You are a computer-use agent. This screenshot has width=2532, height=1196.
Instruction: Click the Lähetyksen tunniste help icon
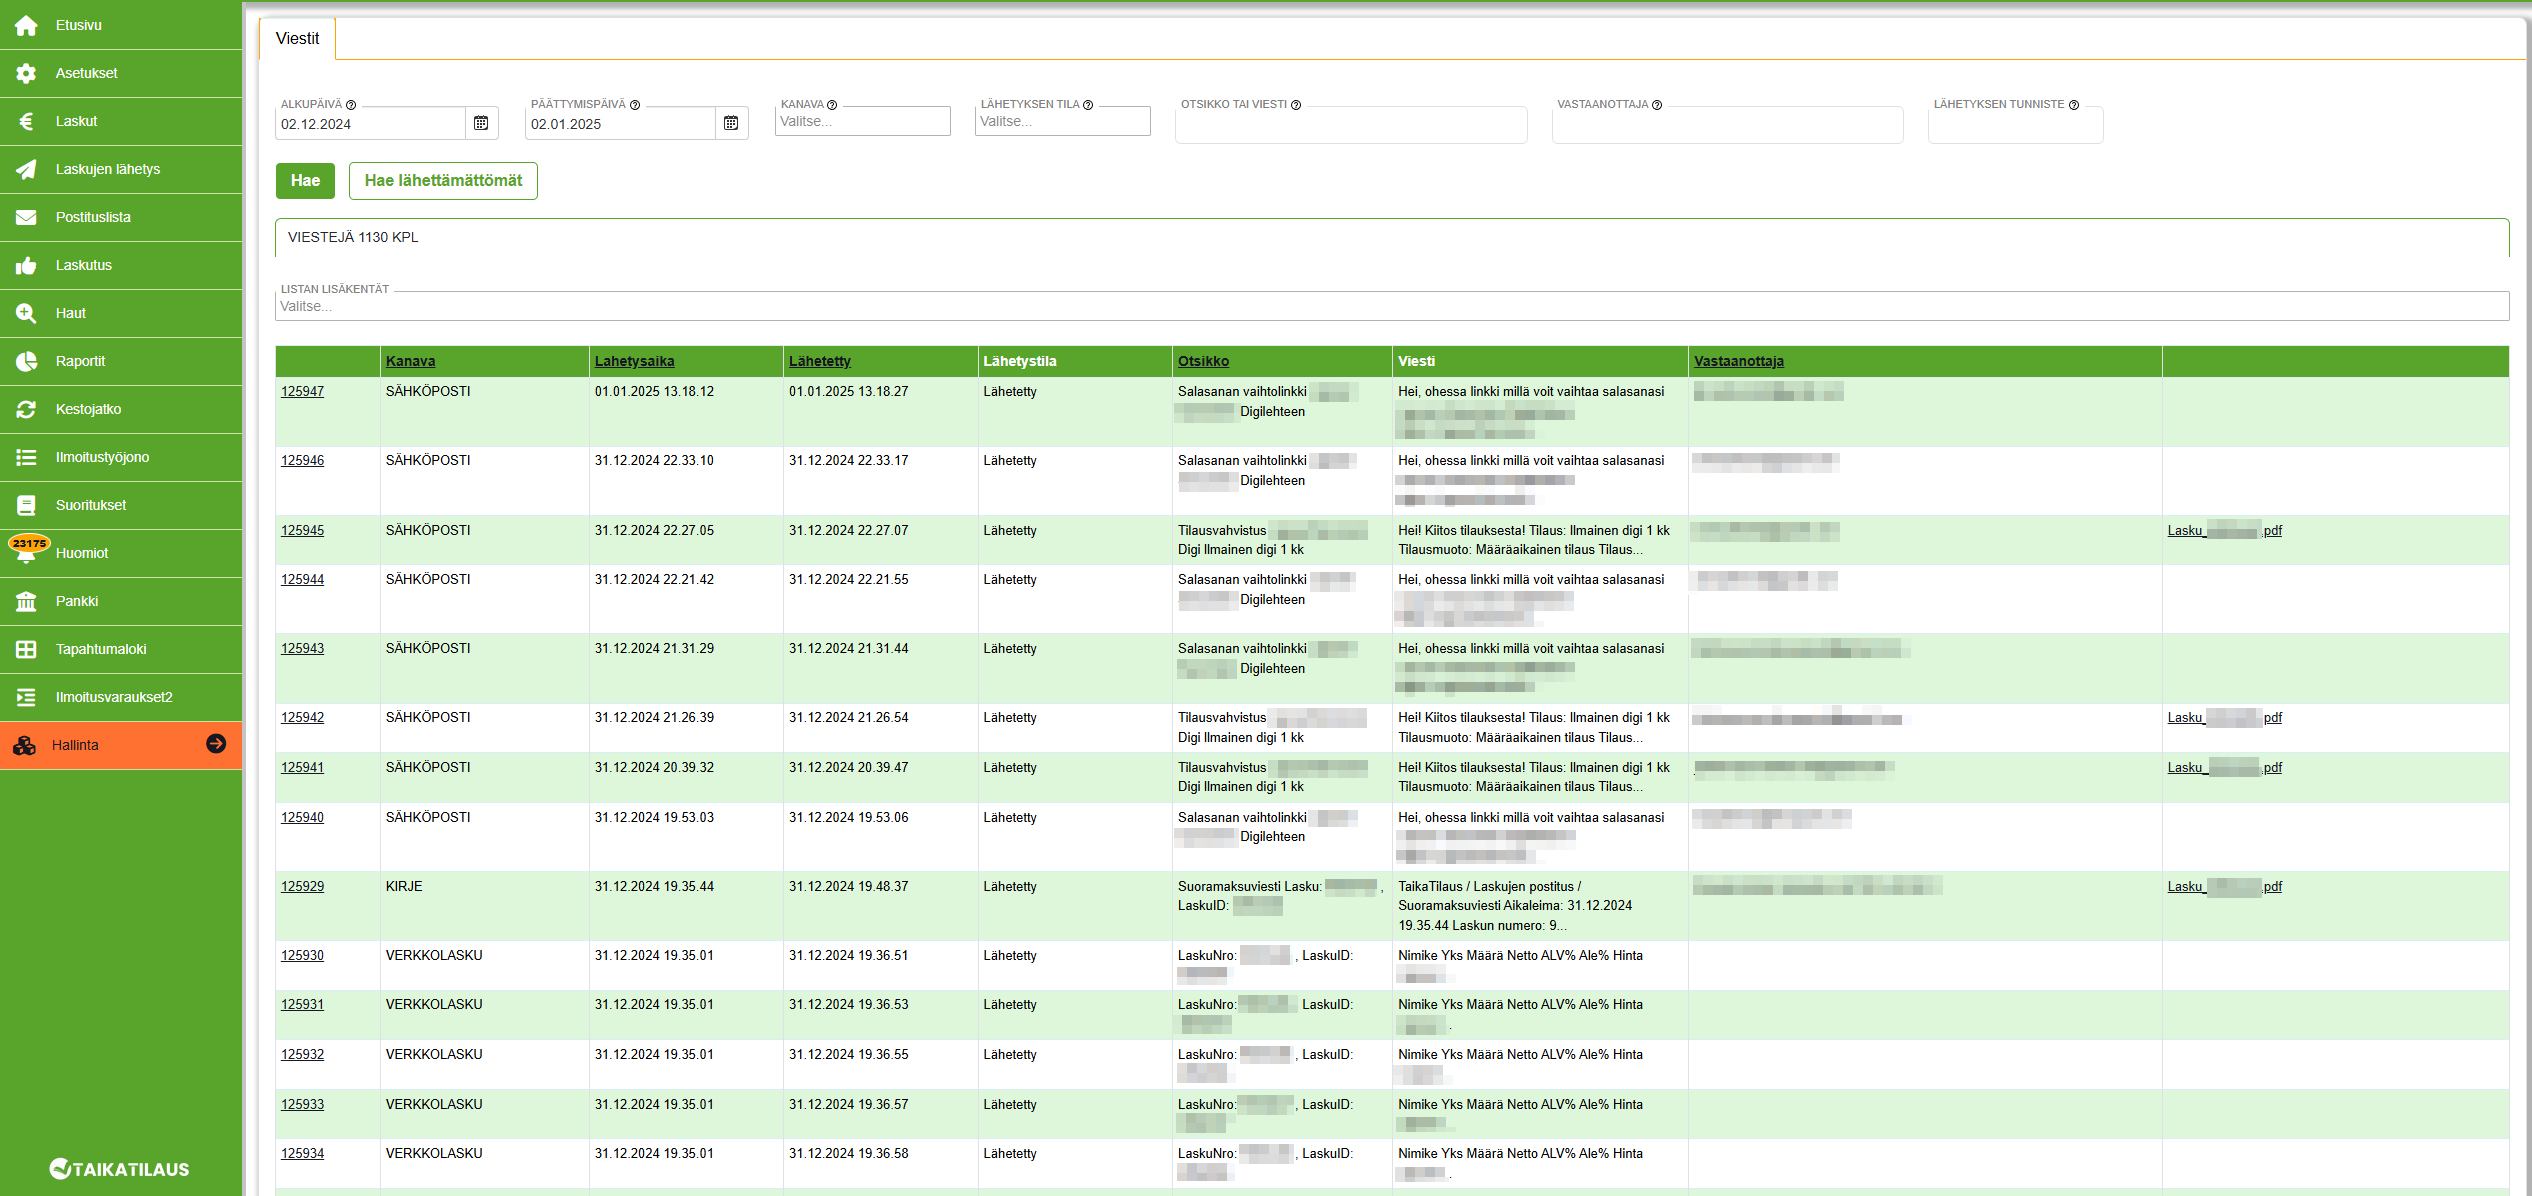pos(2074,105)
